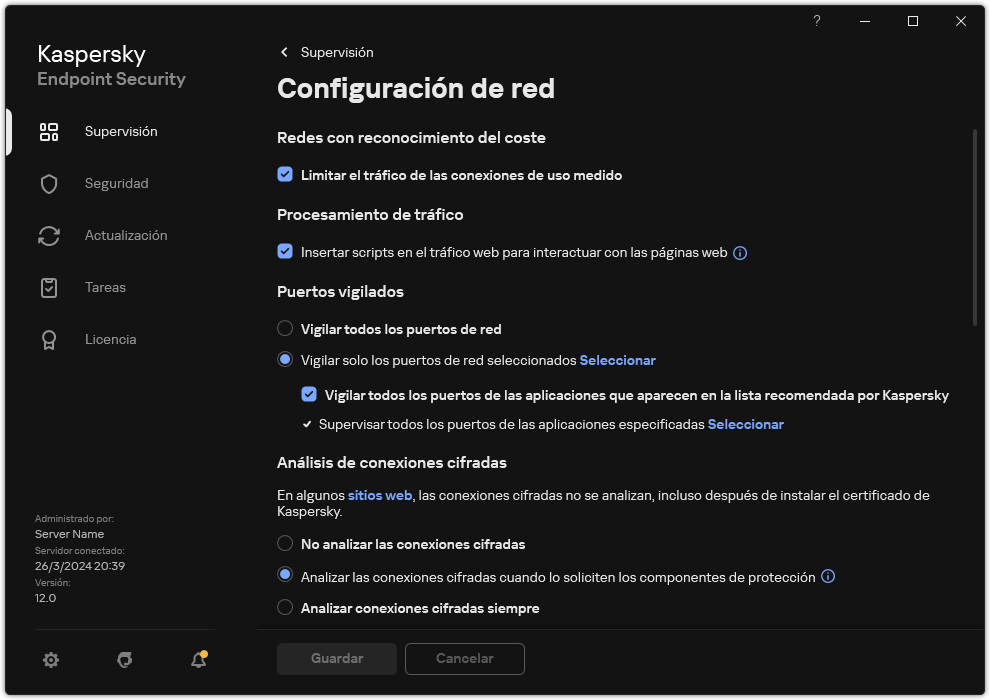
Task: Uncheck script insertion into web traffic
Action: [x=285, y=252]
